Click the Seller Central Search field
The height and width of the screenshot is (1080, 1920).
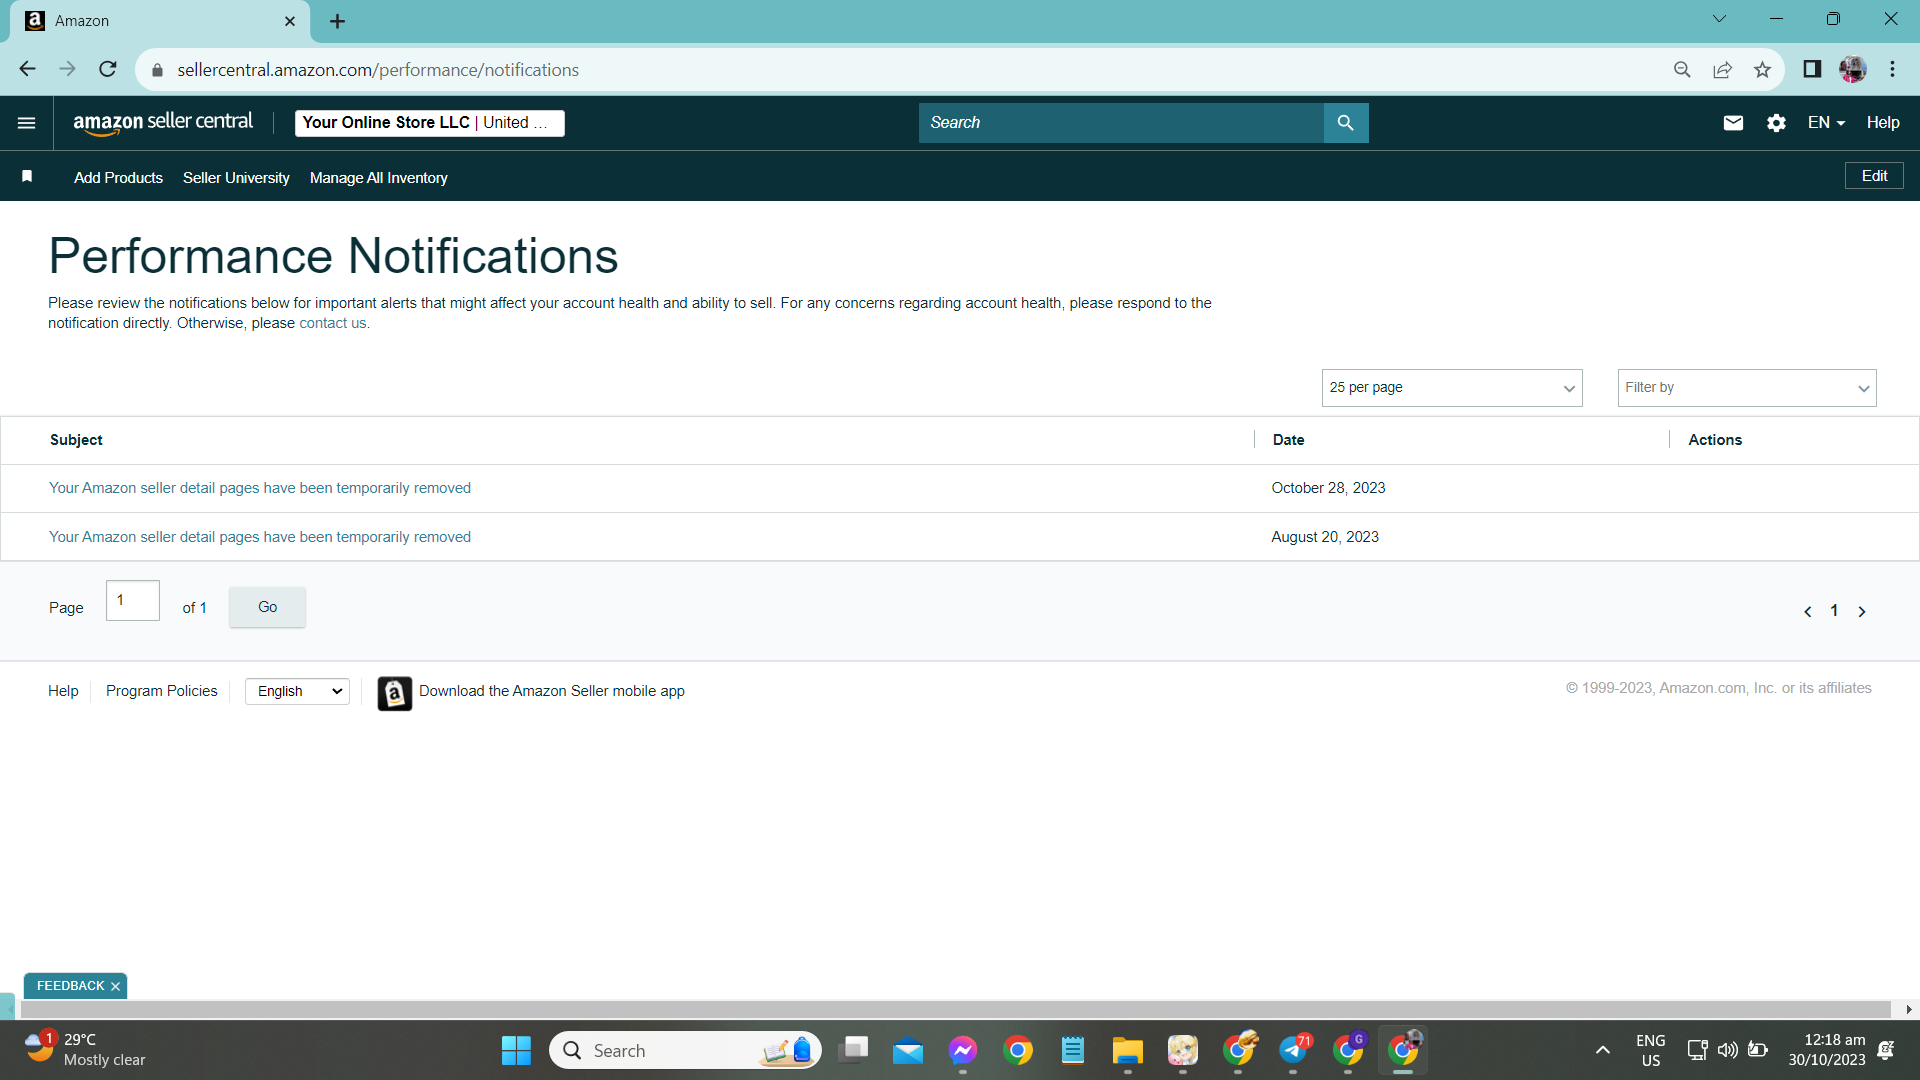1121,123
